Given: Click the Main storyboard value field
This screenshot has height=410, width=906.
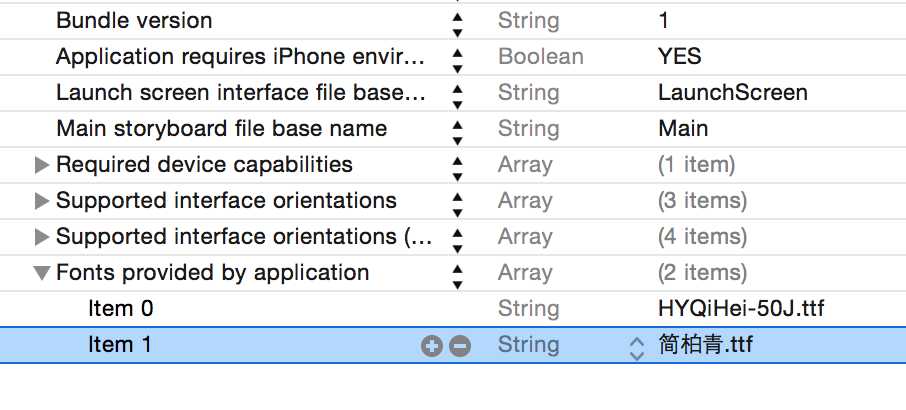Looking at the screenshot, I should 683,129.
